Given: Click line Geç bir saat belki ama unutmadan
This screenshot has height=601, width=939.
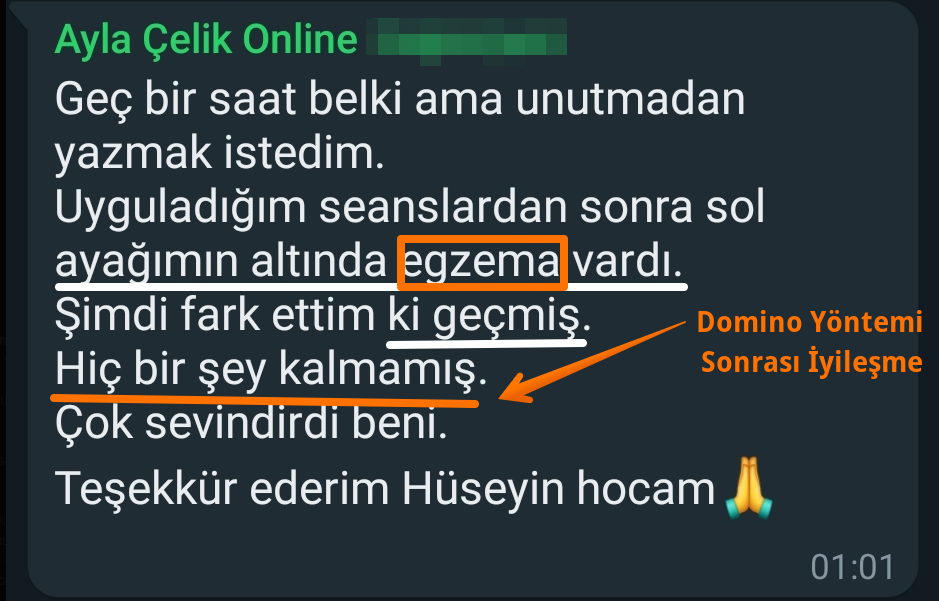Looking at the screenshot, I should coord(400,99).
